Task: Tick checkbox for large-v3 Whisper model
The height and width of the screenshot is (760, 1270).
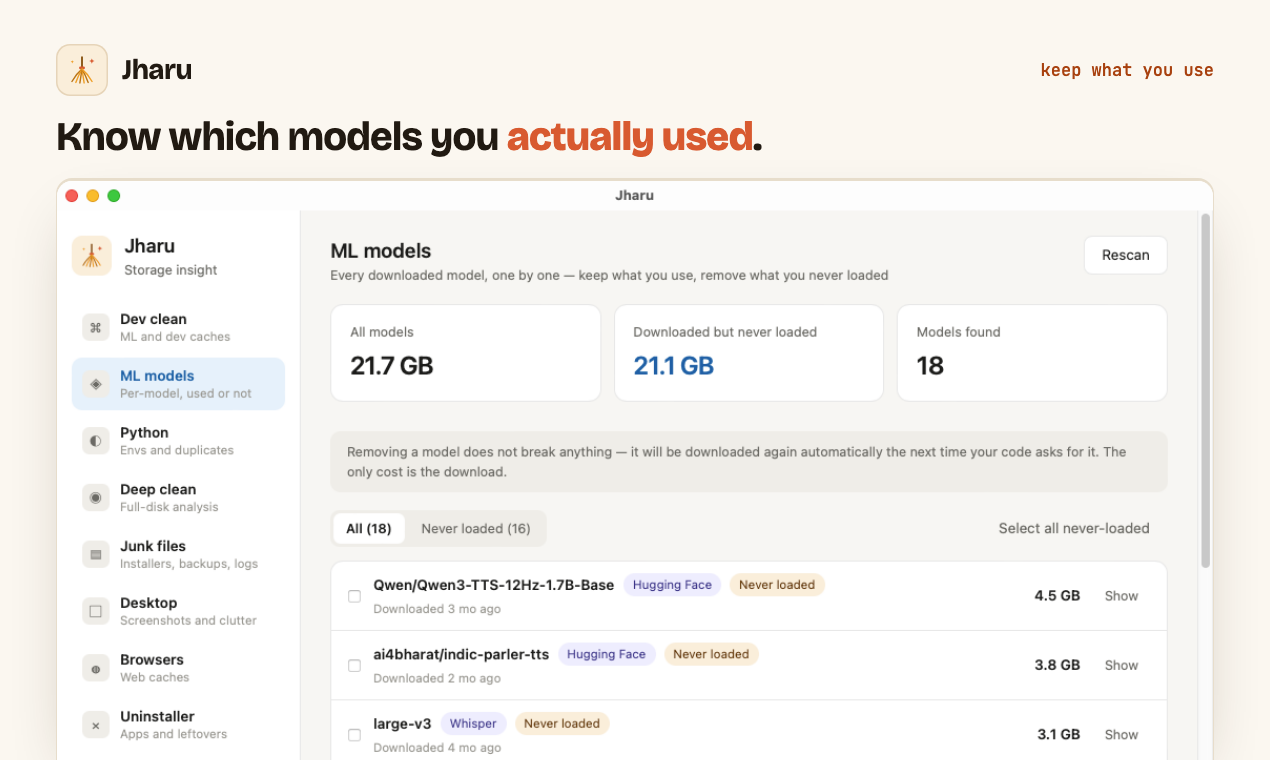Action: (354, 735)
